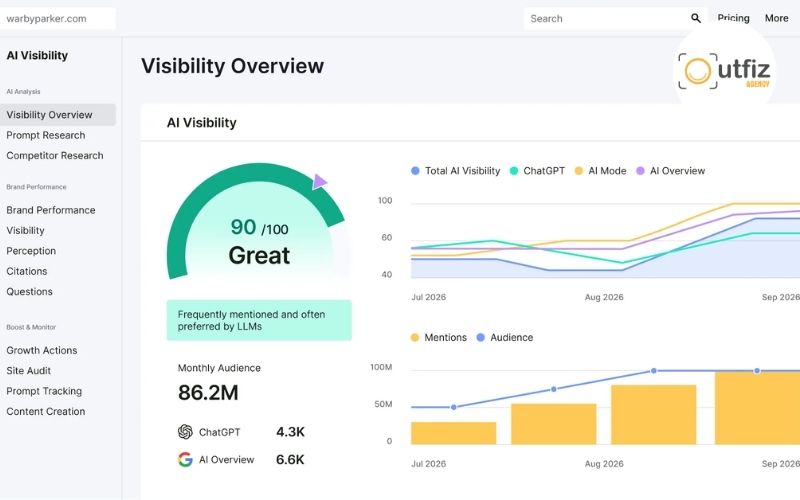Click the 6.6K AI Overview value
This screenshot has width=800, height=500.
[290, 460]
